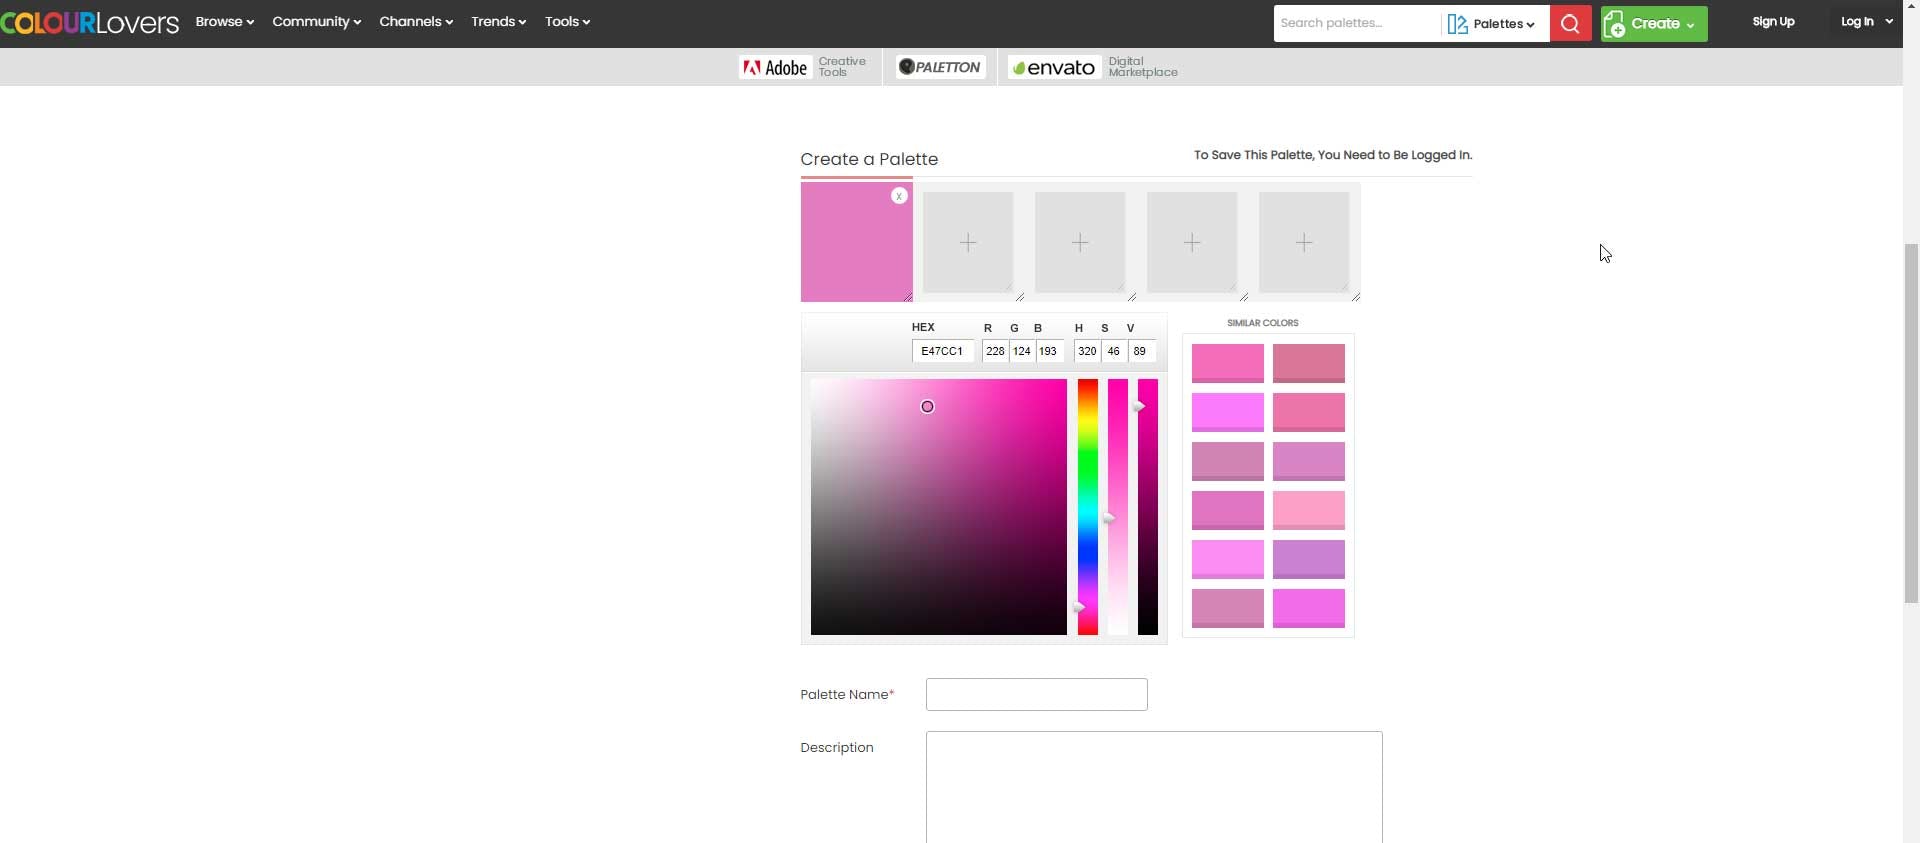Click the Palette Name input field
The width and height of the screenshot is (1920, 843).
[x=1036, y=695]
